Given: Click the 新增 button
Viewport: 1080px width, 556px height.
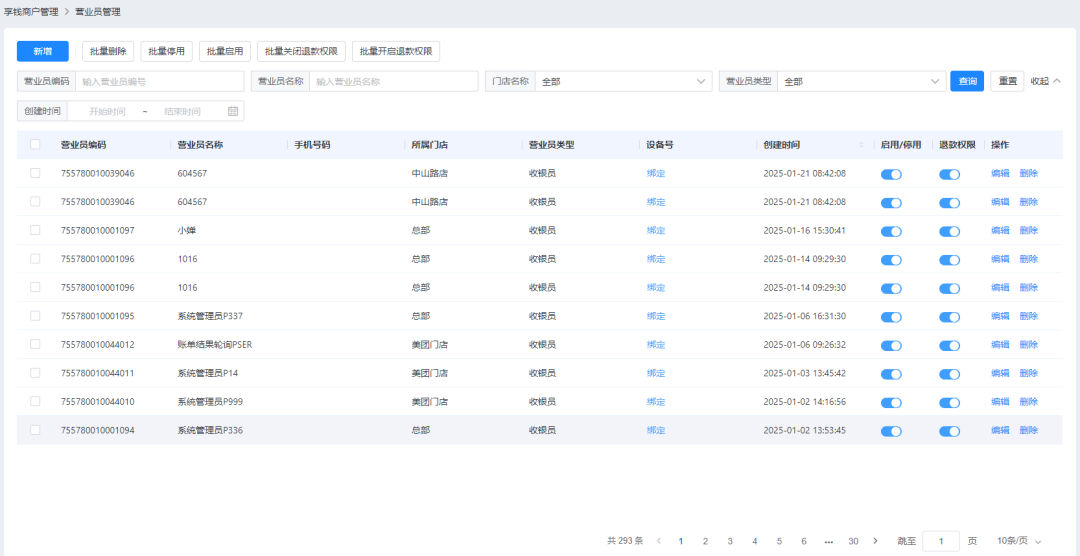Looking at the screenshot, I should (x=43, y=51).
